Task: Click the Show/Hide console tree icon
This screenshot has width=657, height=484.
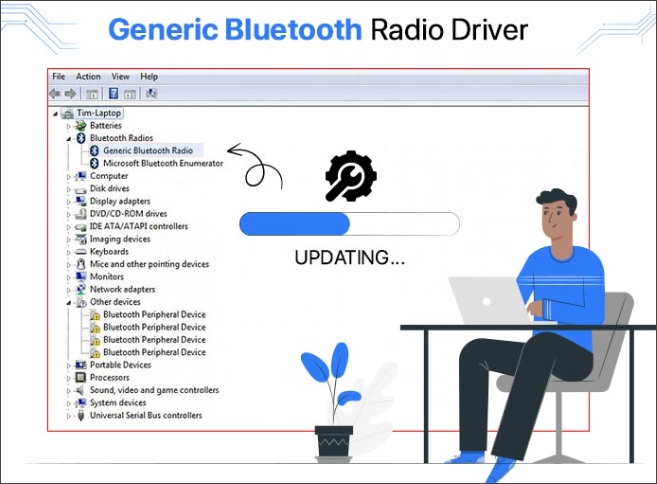Action: click(92, 93)
